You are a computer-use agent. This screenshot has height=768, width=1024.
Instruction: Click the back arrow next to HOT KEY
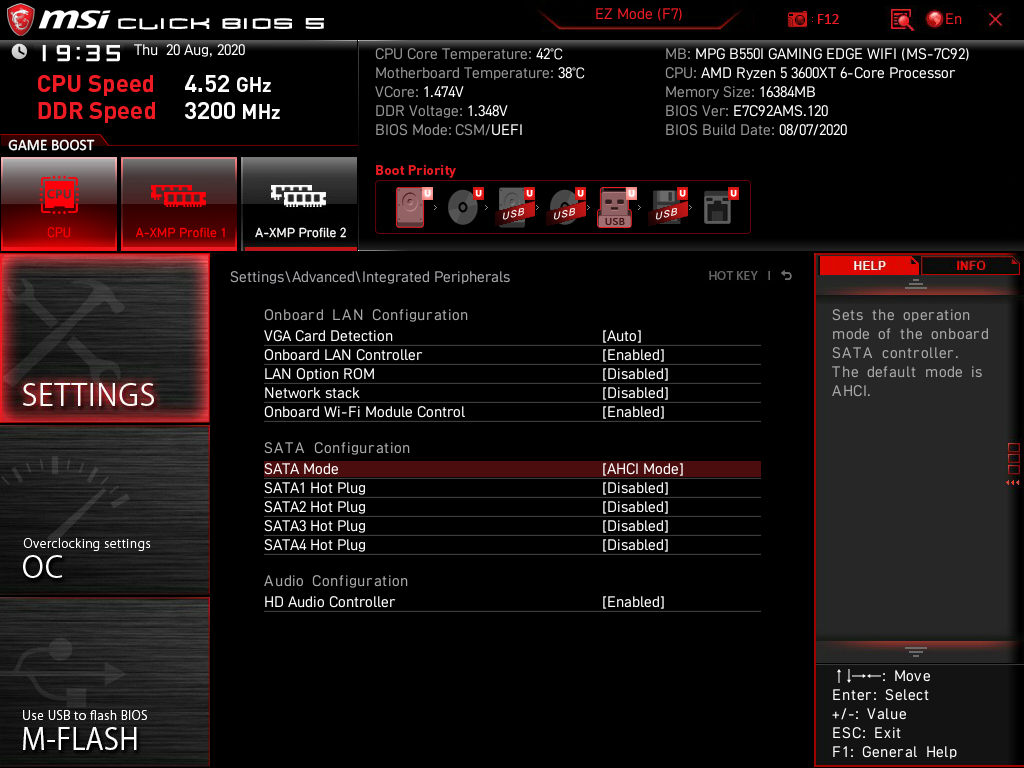pyautogui.click(x=787, y=276)
